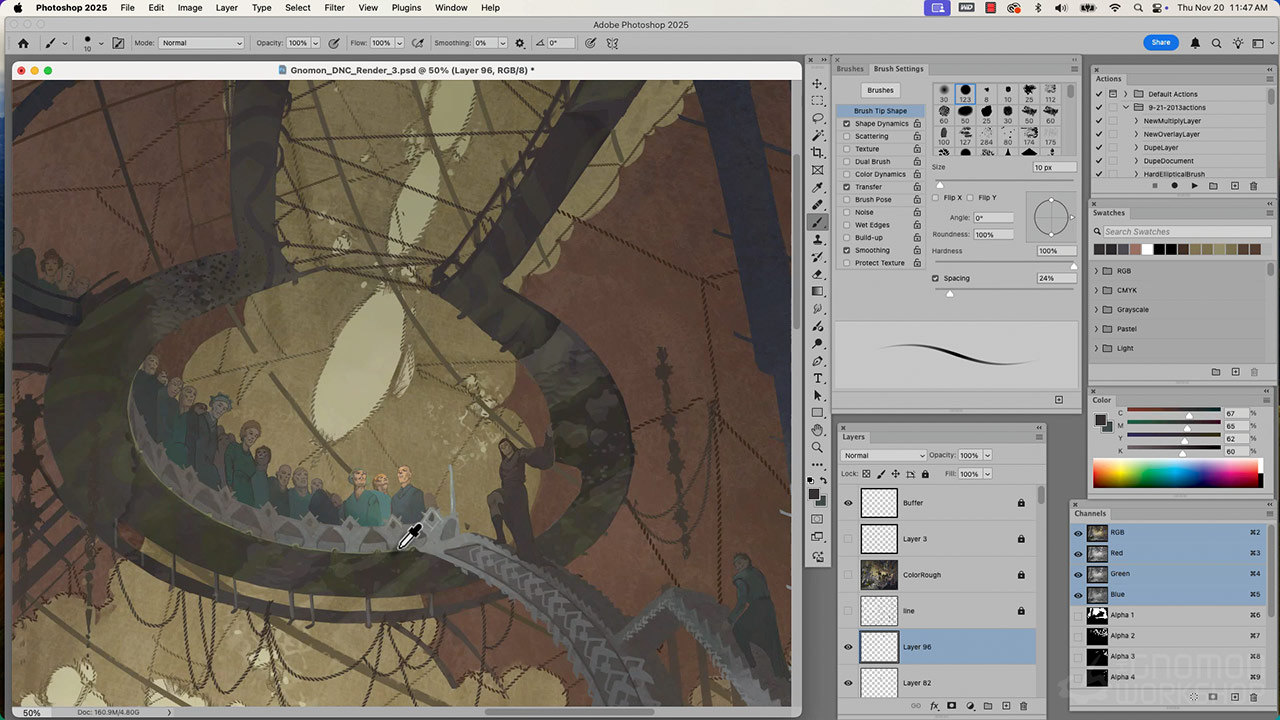
Task: Add a layer mask icon
Action: [951, 706]
